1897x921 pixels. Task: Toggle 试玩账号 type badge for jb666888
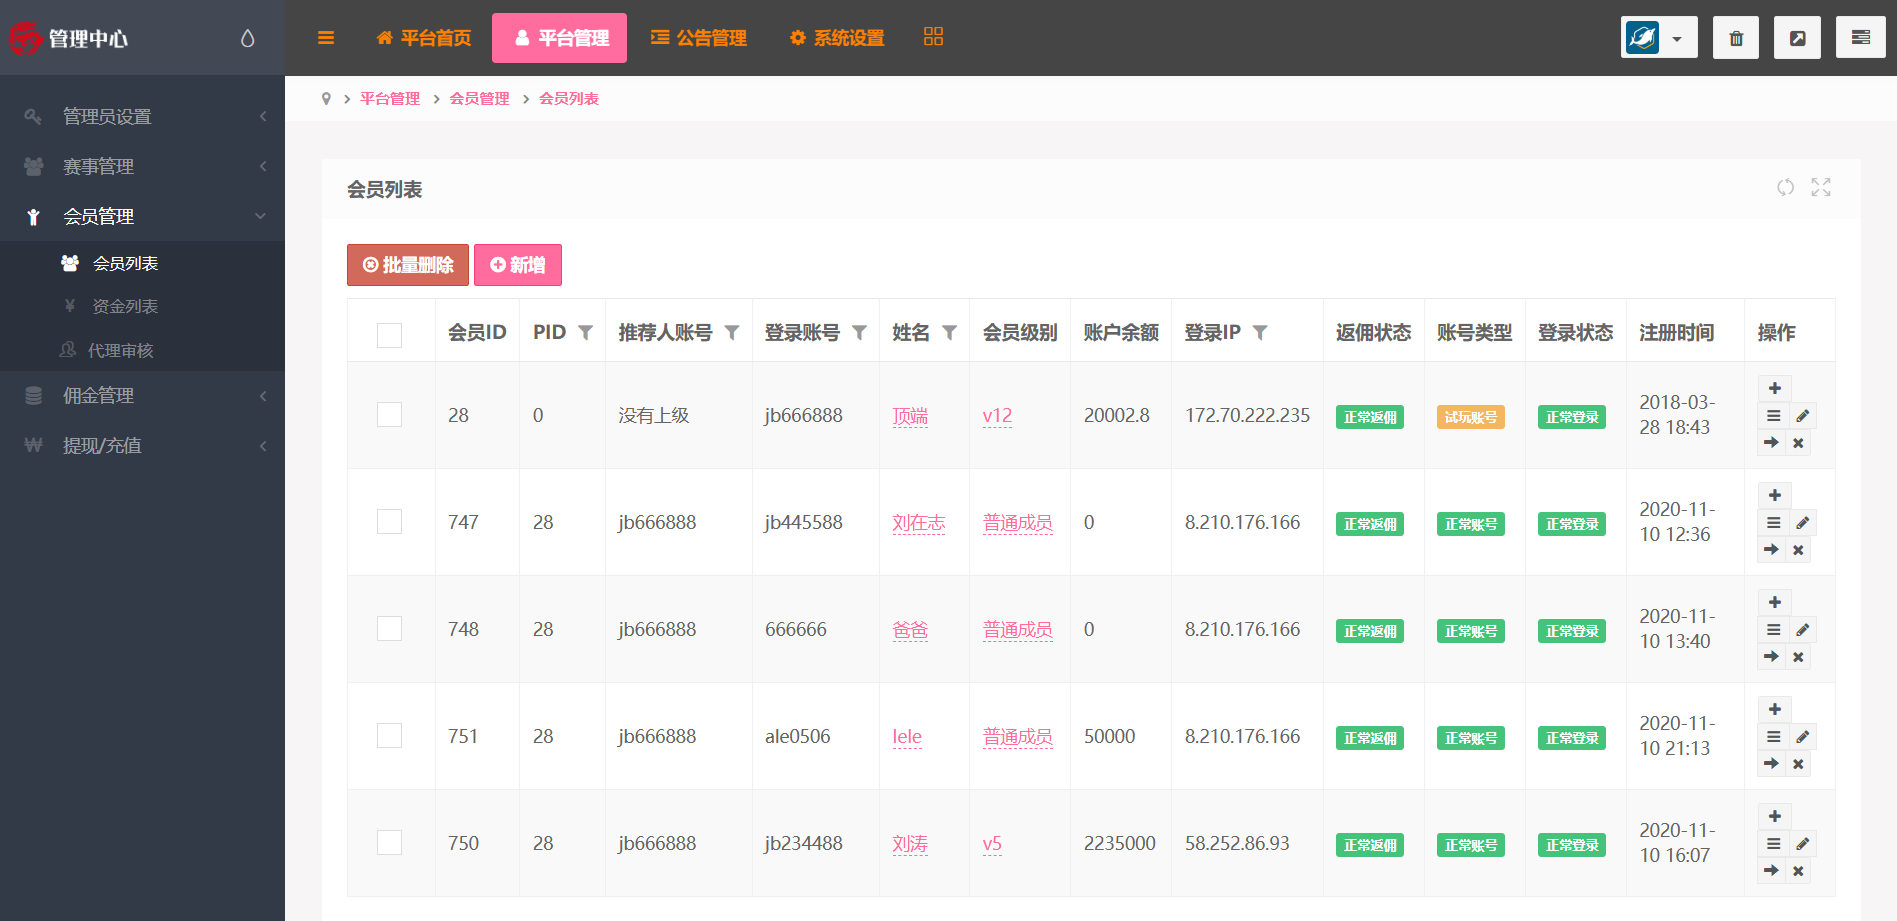tap(1471, 417)
